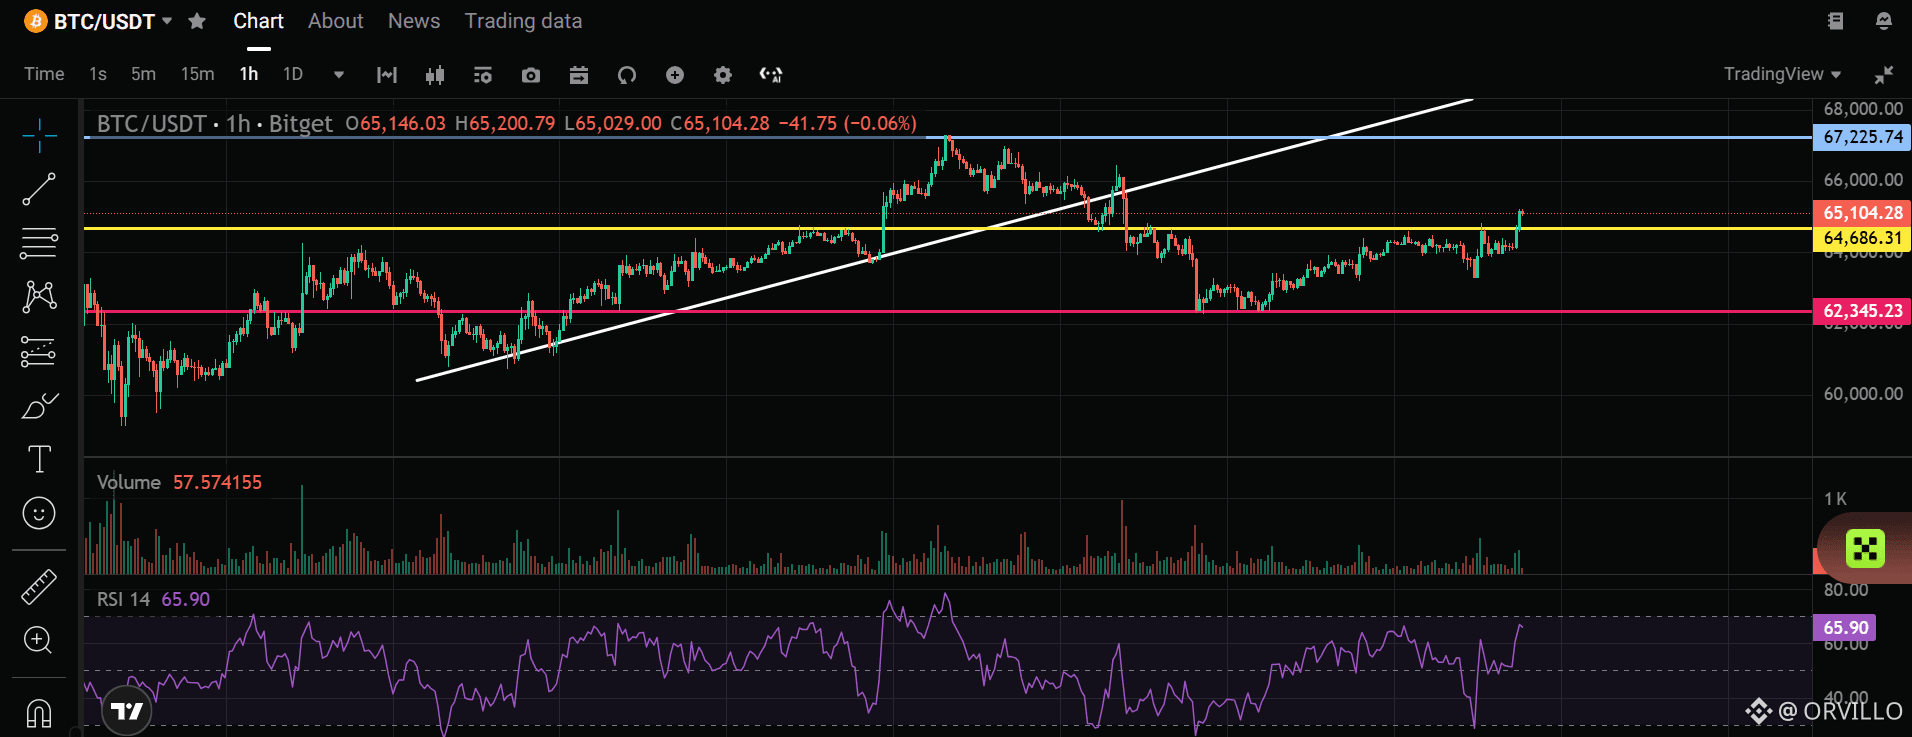This screenshot has width=1912, height=737.
Task: Click the Bitcoin coin logo icon
Action: coord(35,21)
